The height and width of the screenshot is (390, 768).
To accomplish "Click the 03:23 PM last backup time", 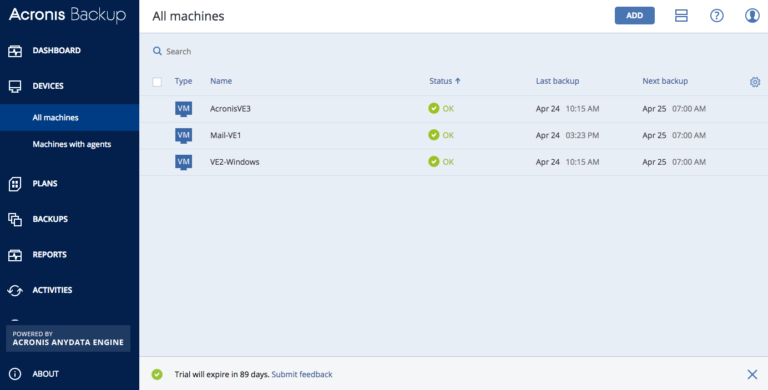I will coord(582,135).
